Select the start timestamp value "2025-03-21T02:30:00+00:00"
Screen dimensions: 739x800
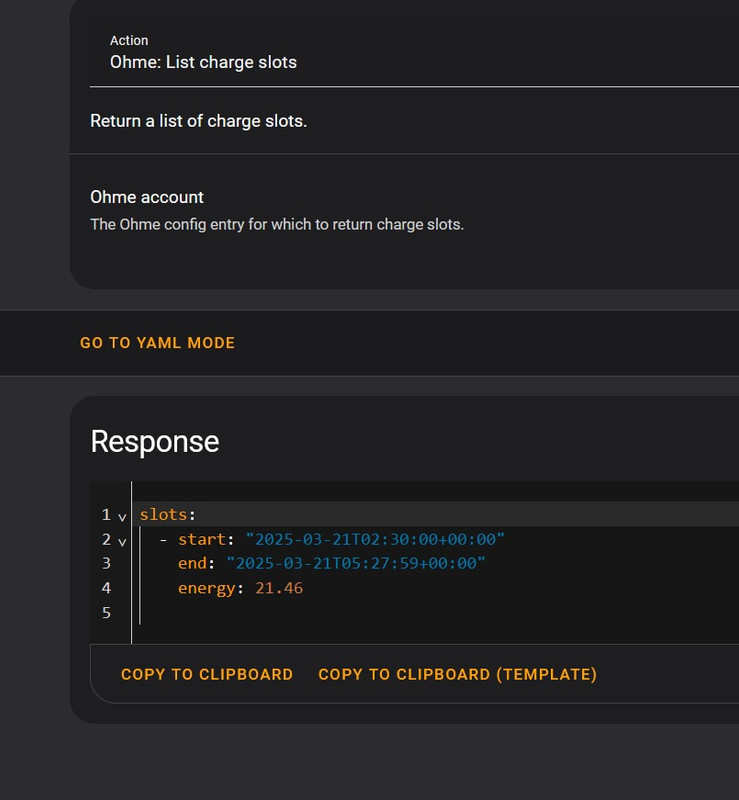tap(375, 539)
